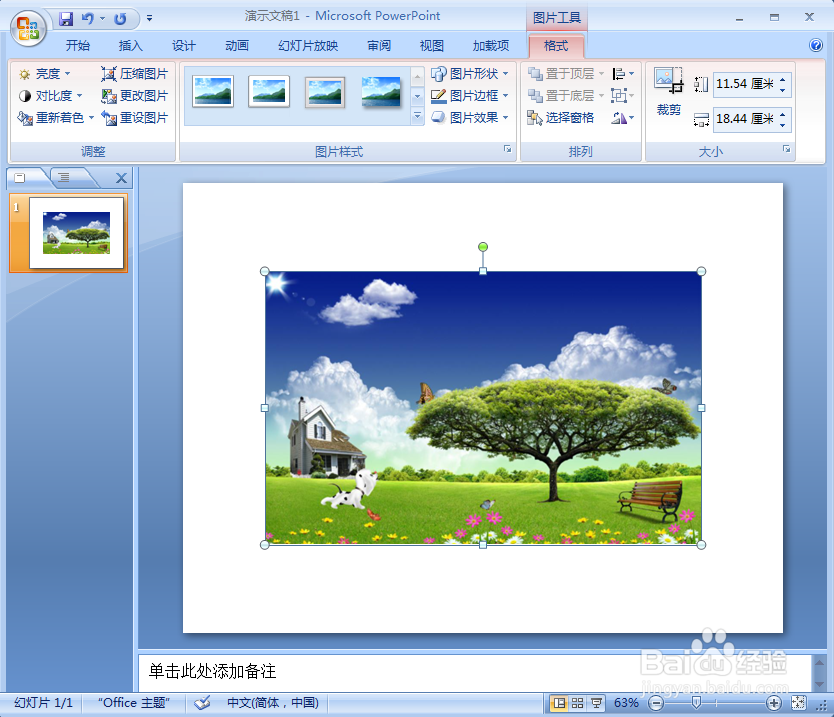Click 置于顶层 bring to front
Viewport: 834px width, 717px height.
click(x=566, y=73)
